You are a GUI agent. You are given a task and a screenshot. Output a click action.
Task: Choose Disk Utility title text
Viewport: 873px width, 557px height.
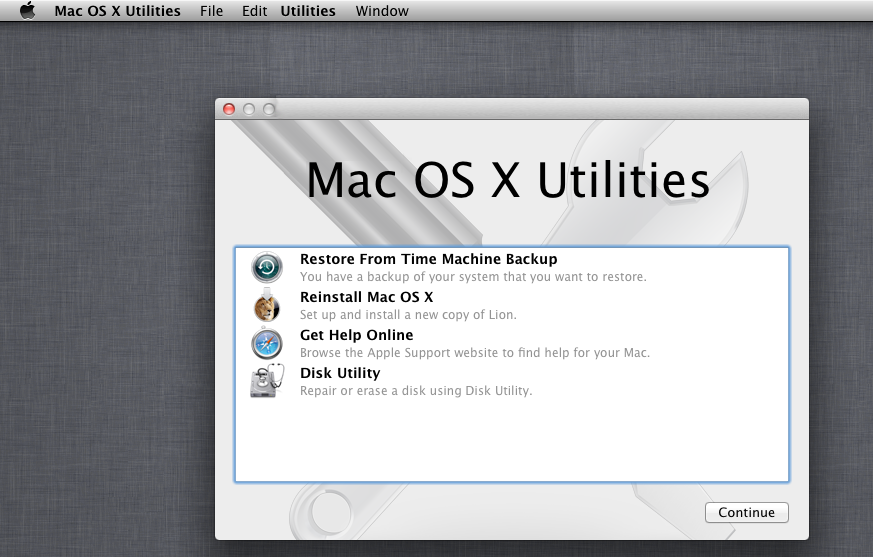[x=340, y=373]
